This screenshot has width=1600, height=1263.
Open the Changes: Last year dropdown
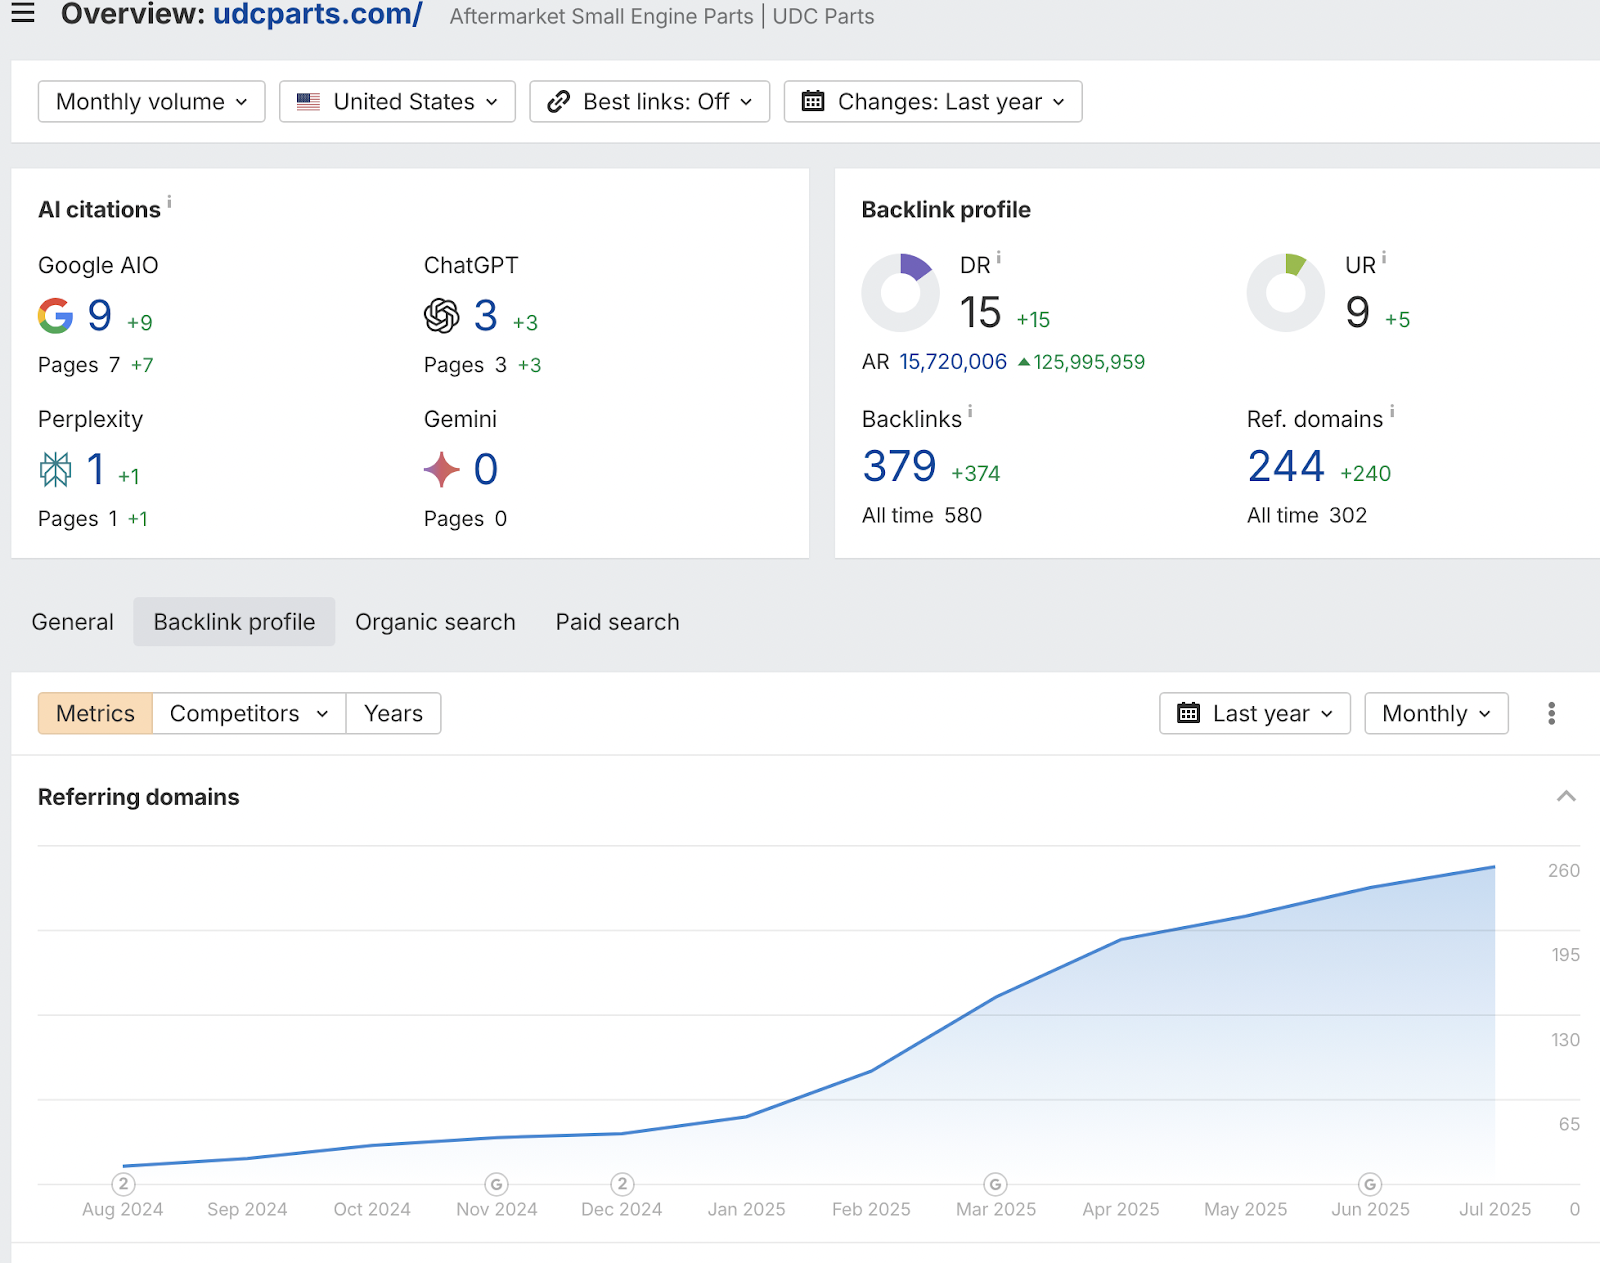coord(933,102)
